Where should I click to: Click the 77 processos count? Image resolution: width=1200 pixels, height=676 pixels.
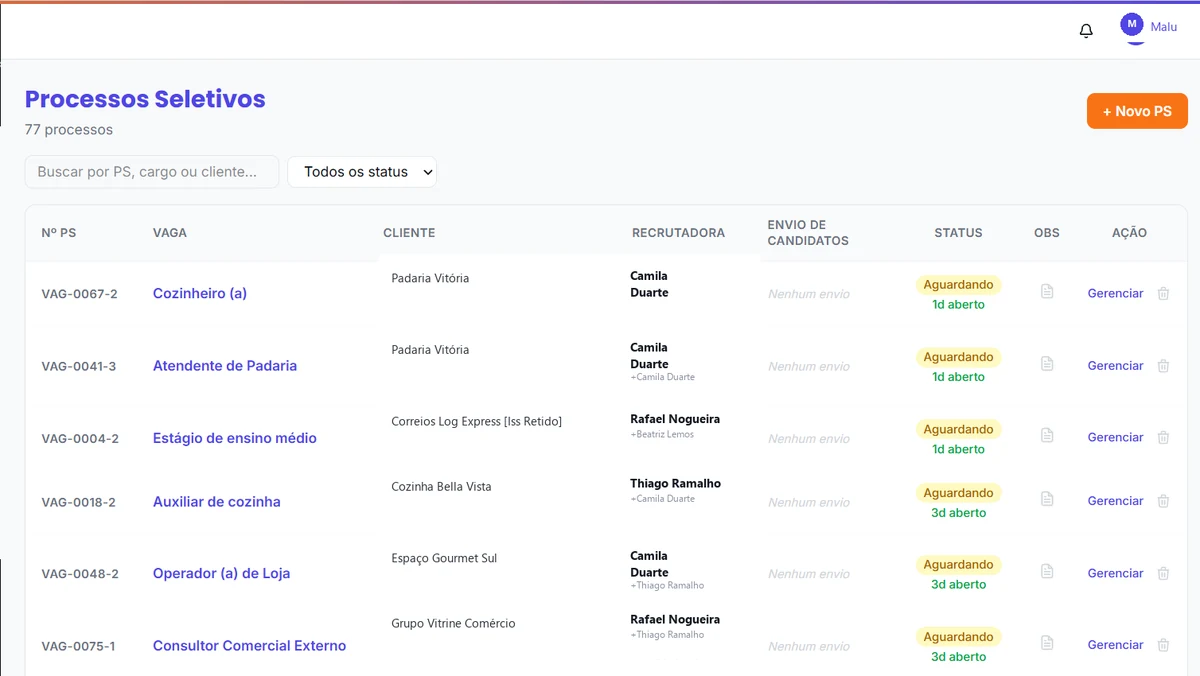[69, 130]
